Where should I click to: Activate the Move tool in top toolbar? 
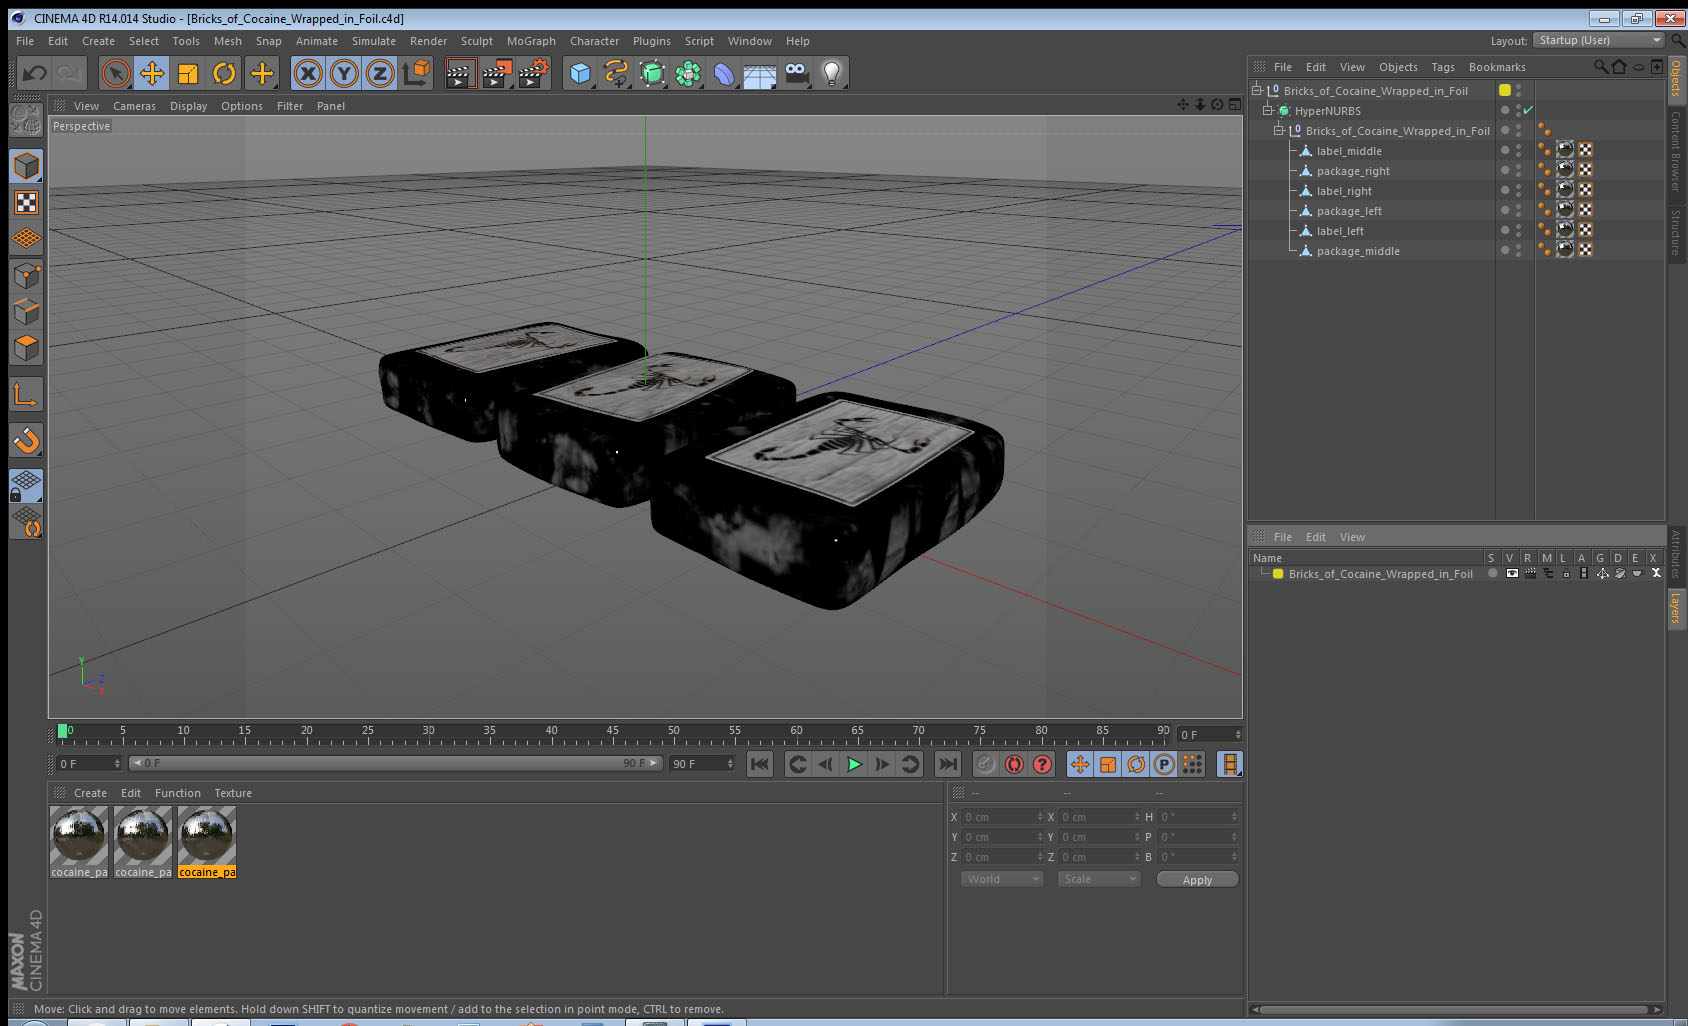[x=152, y=73]
